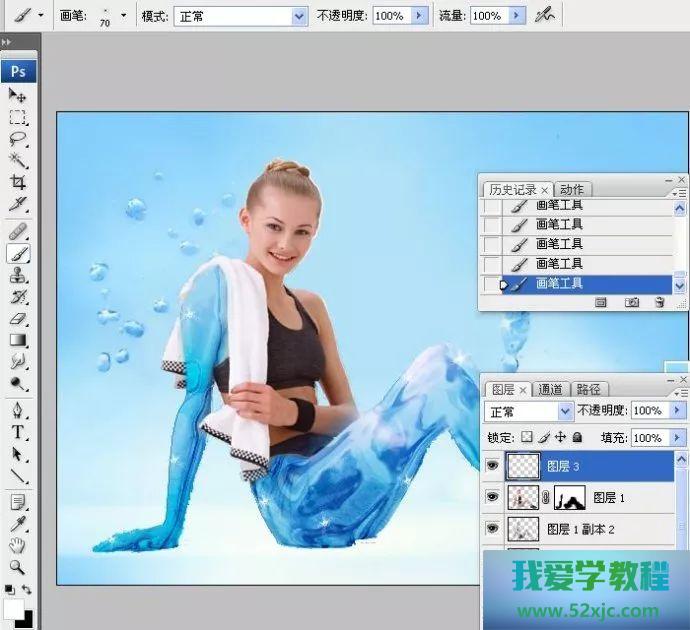
Task: Hide layer 图层 3 using eye icon
Action: pos(492,466)
